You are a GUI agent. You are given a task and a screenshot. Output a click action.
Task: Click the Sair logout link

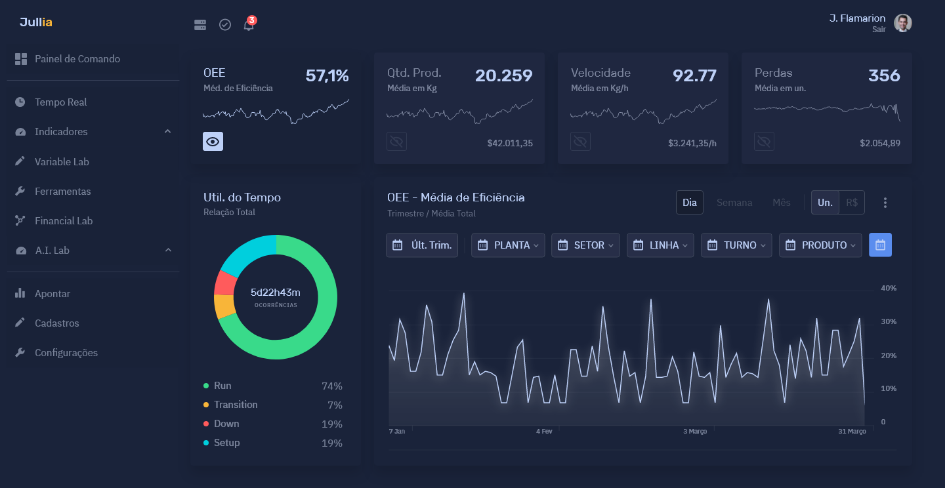[878, 30]
